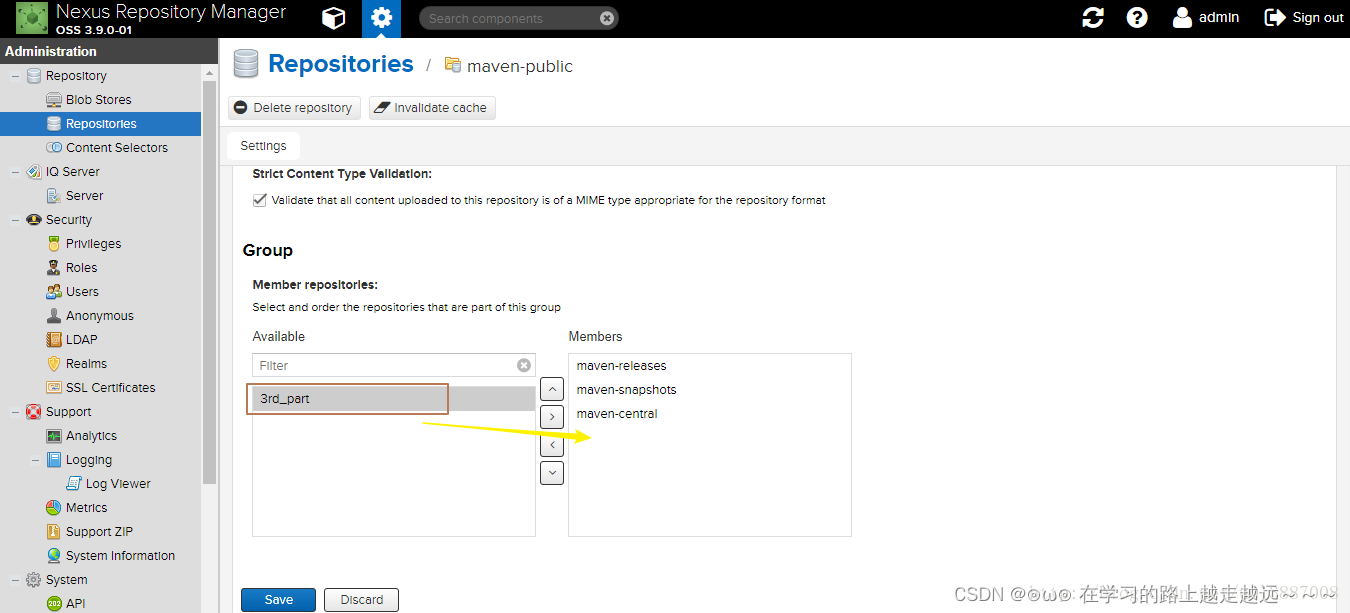Click Sign out
The image size is (1350, 613).
click(1304, 17)
